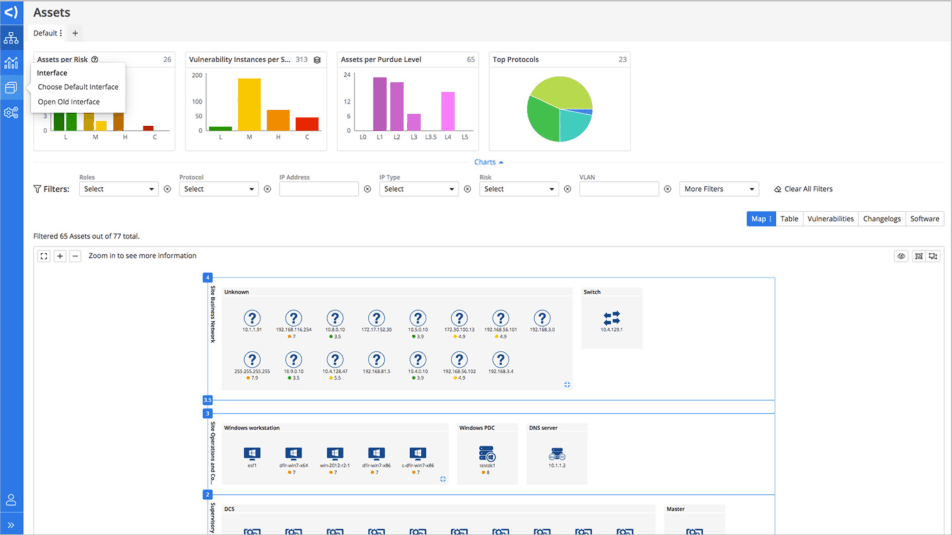Zoom in the map with plus button

click(60, 256)
